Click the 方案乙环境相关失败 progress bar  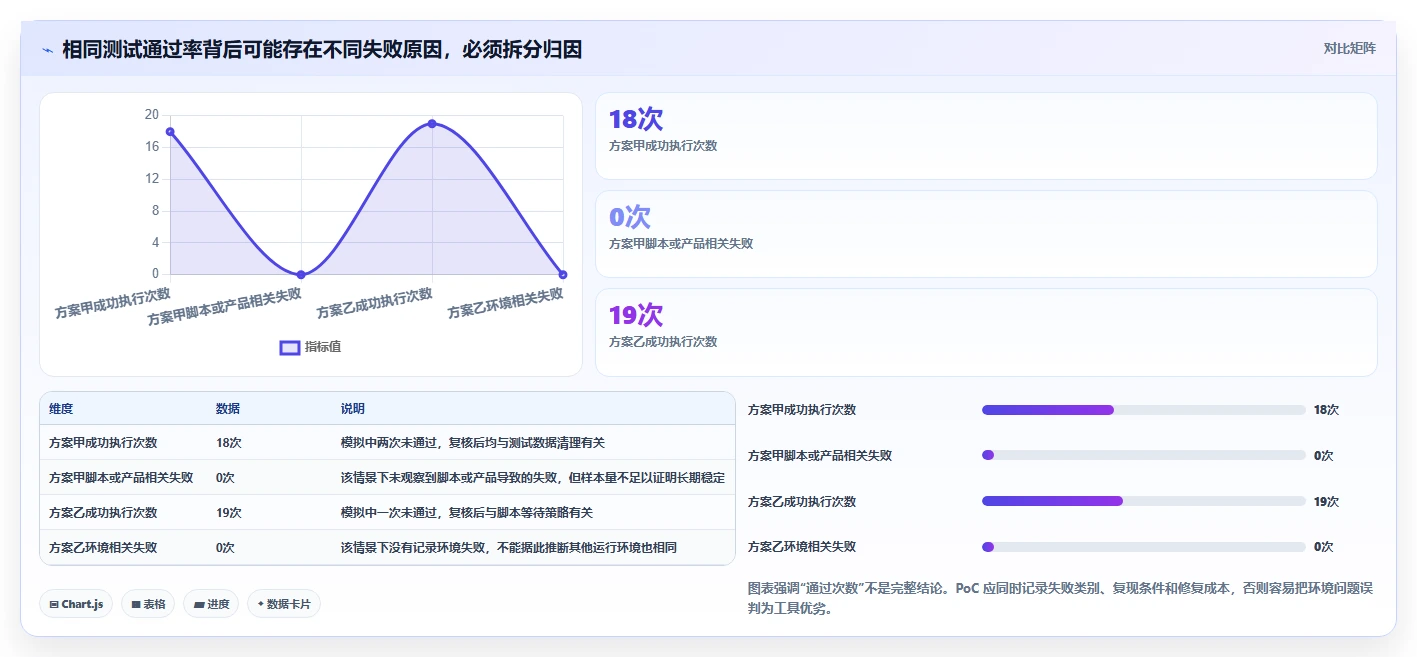tap(1144, 547)
